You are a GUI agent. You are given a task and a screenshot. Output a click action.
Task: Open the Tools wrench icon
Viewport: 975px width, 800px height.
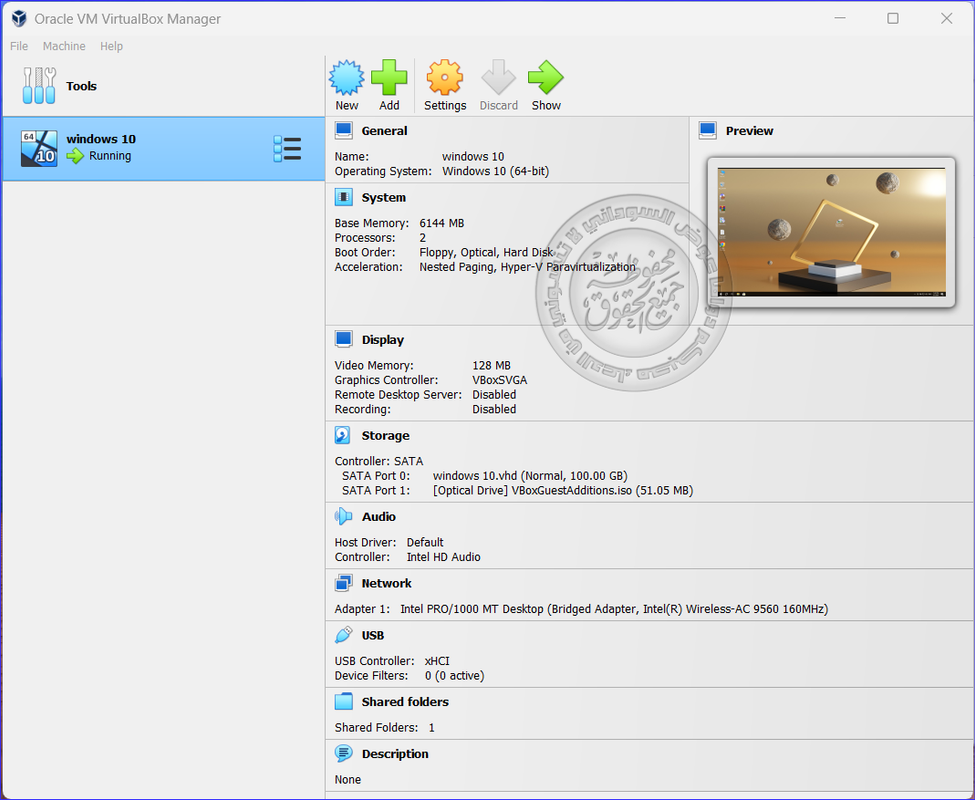coord(39,86)
